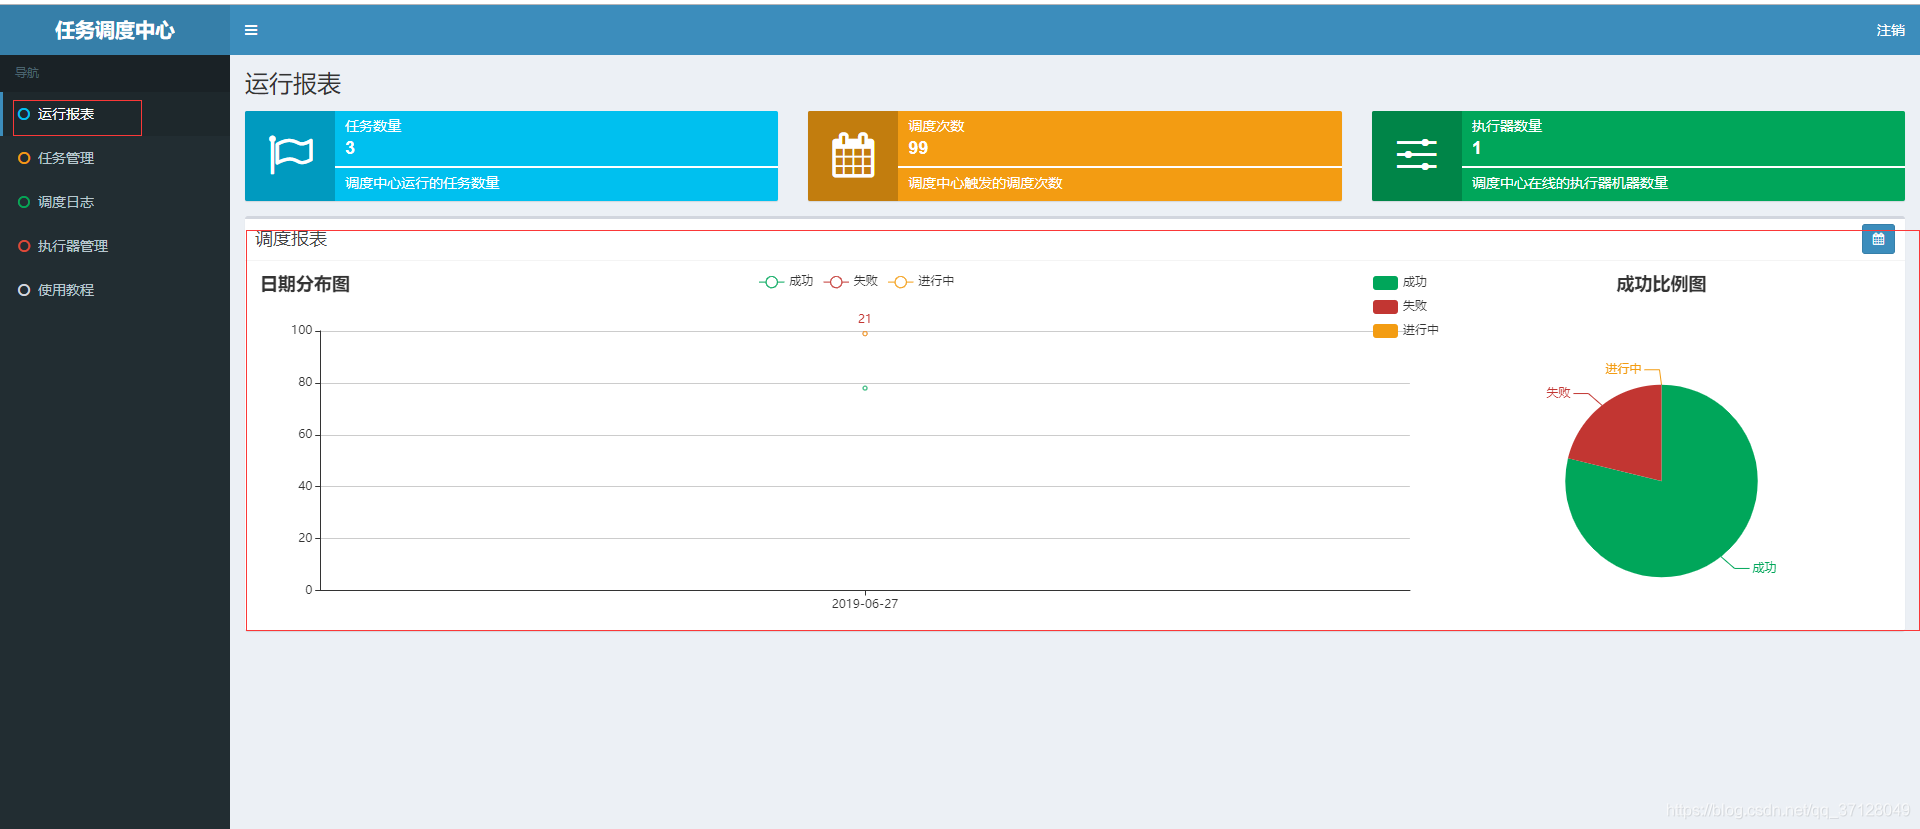Click the 2019-06-27 axis date label

[865, 604]
